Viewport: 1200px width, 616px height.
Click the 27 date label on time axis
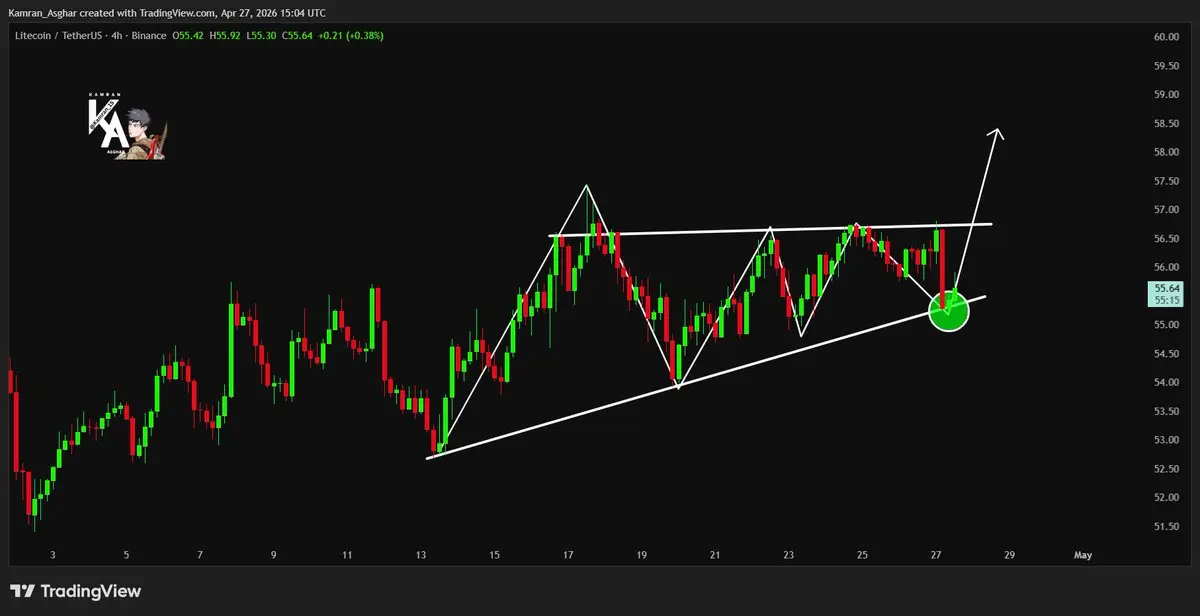click(936, 554)
